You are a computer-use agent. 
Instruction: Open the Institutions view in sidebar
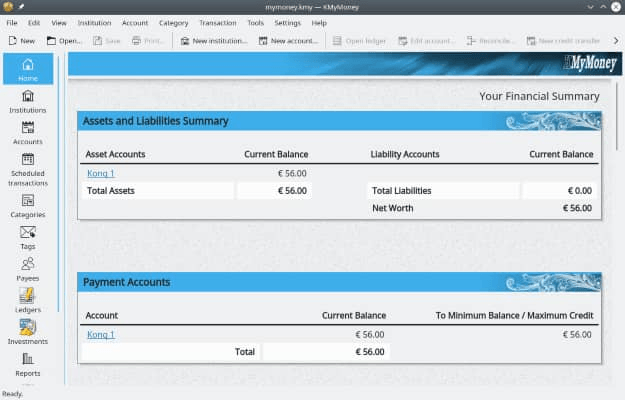(x=28, y=102)
